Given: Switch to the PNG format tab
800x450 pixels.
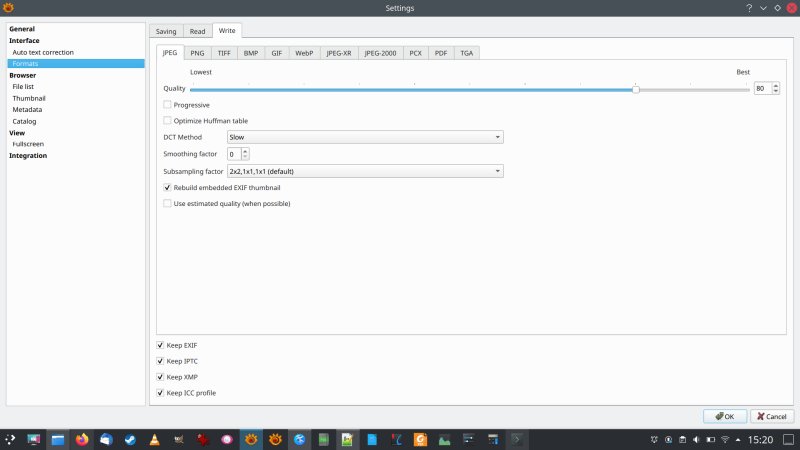Looking at the screenshot, I should coord(197,52).
